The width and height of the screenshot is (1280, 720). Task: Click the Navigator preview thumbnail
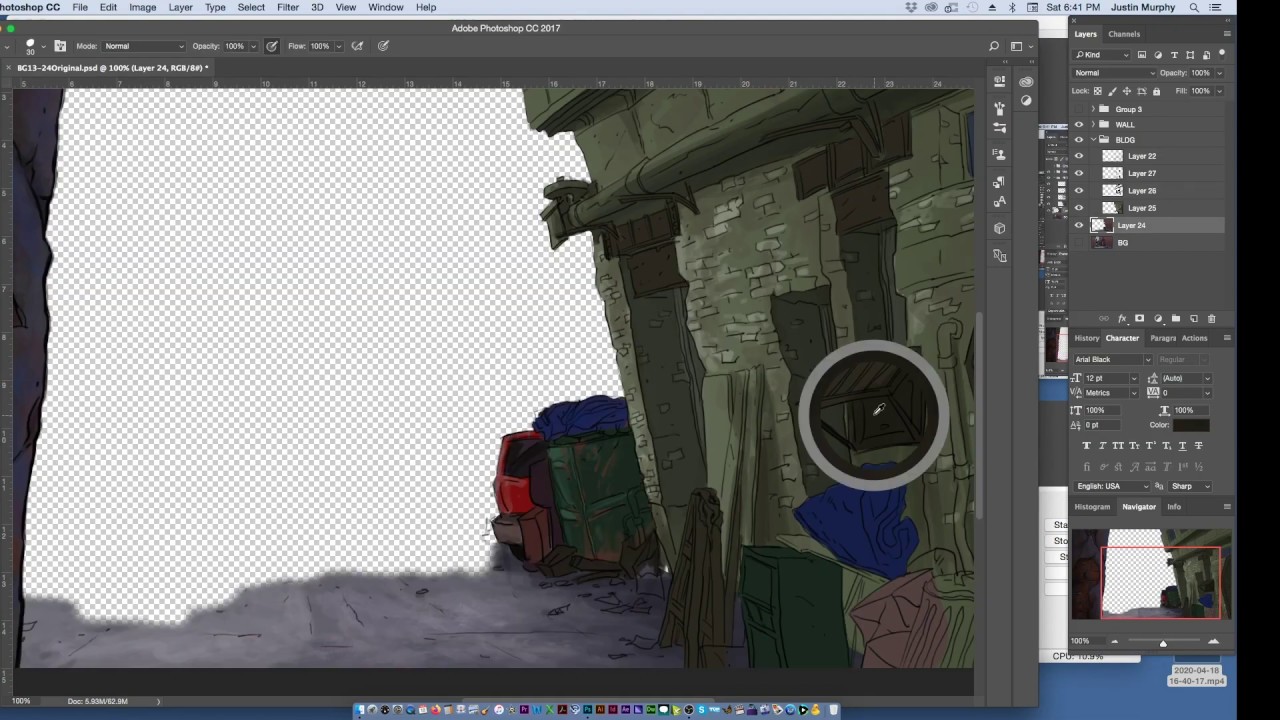(x=1151, y=575)
